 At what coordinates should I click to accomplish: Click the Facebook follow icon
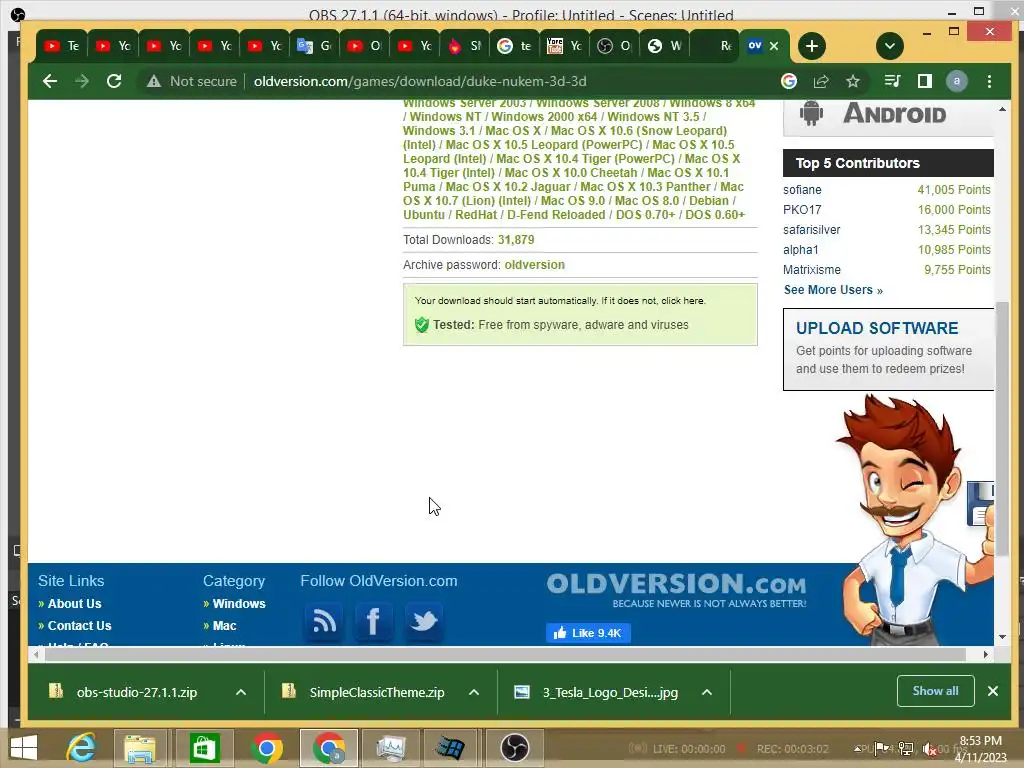(x=374, y=622)
